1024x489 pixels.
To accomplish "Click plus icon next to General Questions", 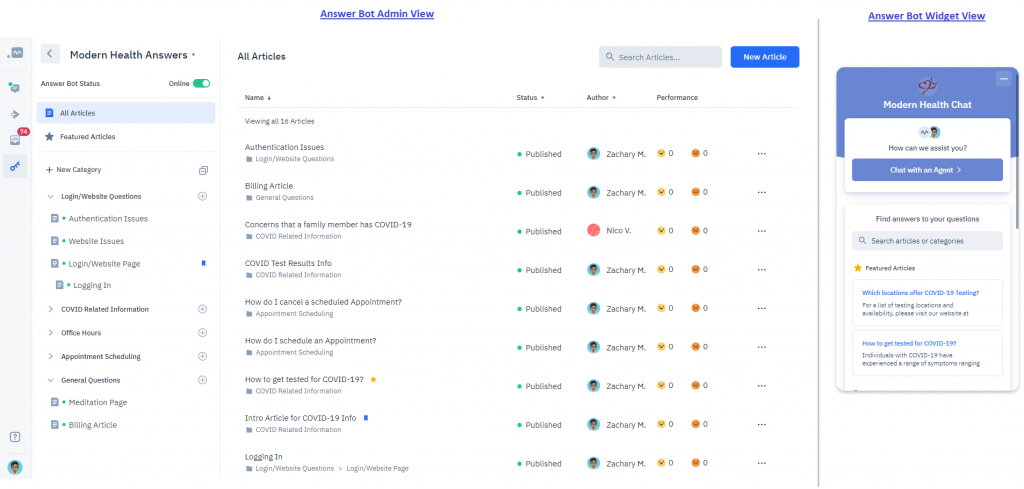I will pos(202,380).
